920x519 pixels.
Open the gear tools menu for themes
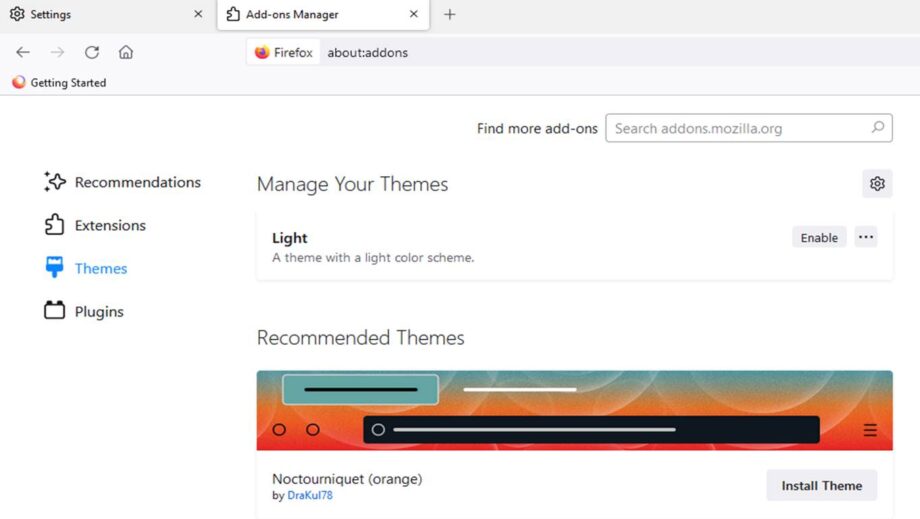coord(877,184)
